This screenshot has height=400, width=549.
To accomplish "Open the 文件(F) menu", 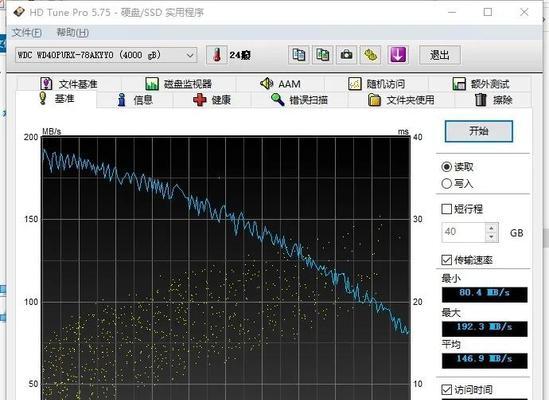I will (27, 33).
